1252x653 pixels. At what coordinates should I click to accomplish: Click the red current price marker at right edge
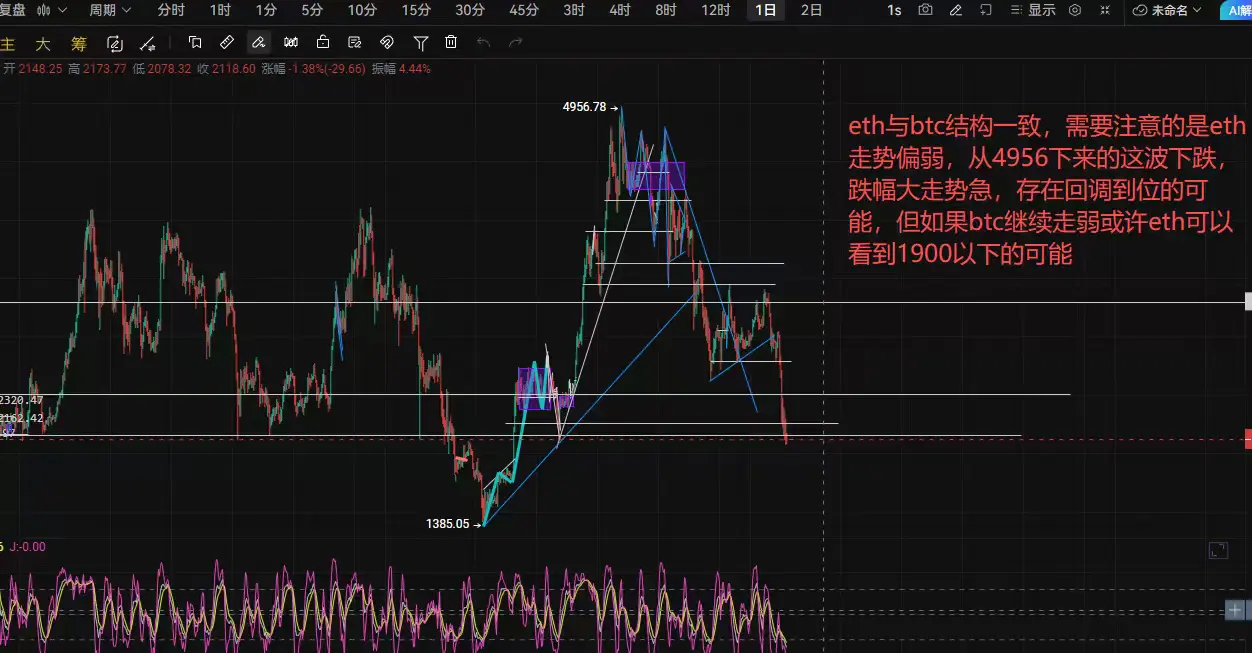tap(1247, 439)
